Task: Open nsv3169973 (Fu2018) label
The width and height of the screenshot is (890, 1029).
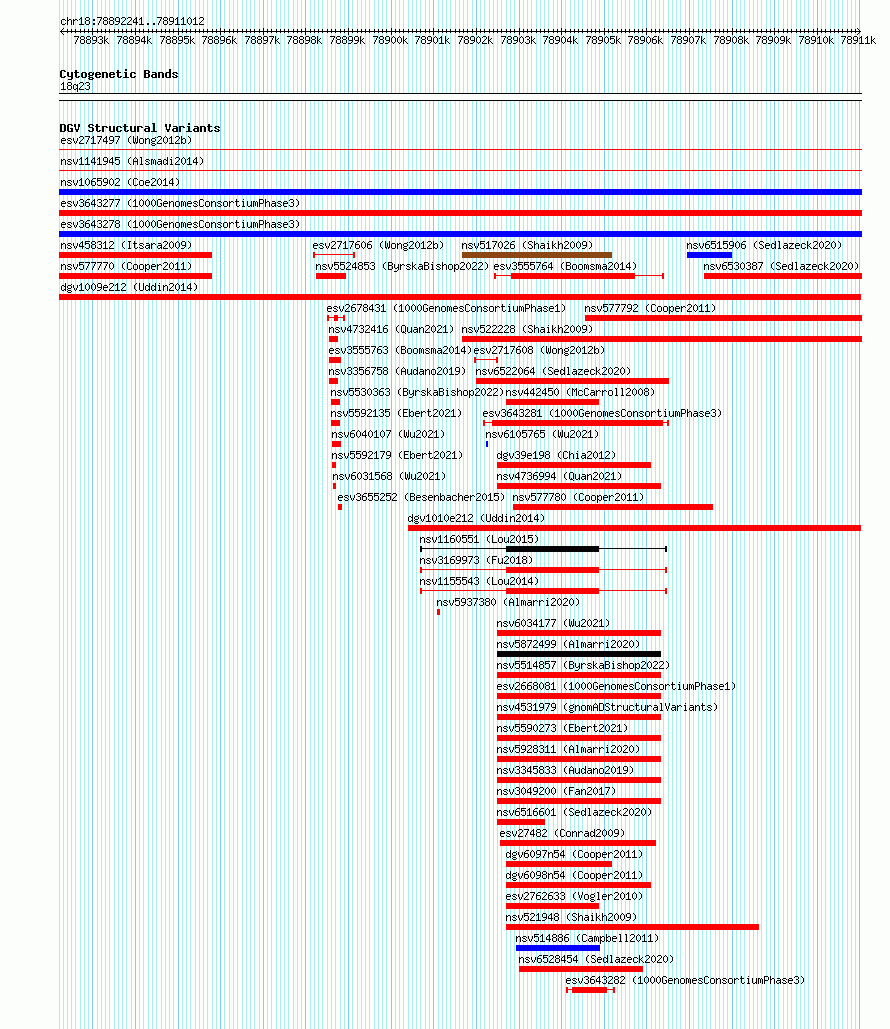Action: point(477,560)
